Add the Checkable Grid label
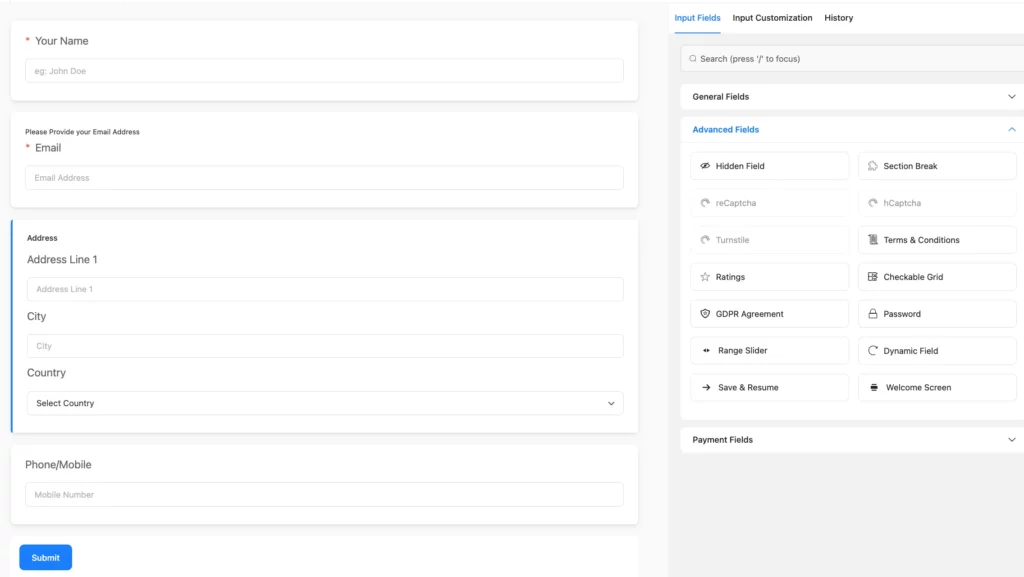This screenshot has height=577, width=1024. point(913,277)
